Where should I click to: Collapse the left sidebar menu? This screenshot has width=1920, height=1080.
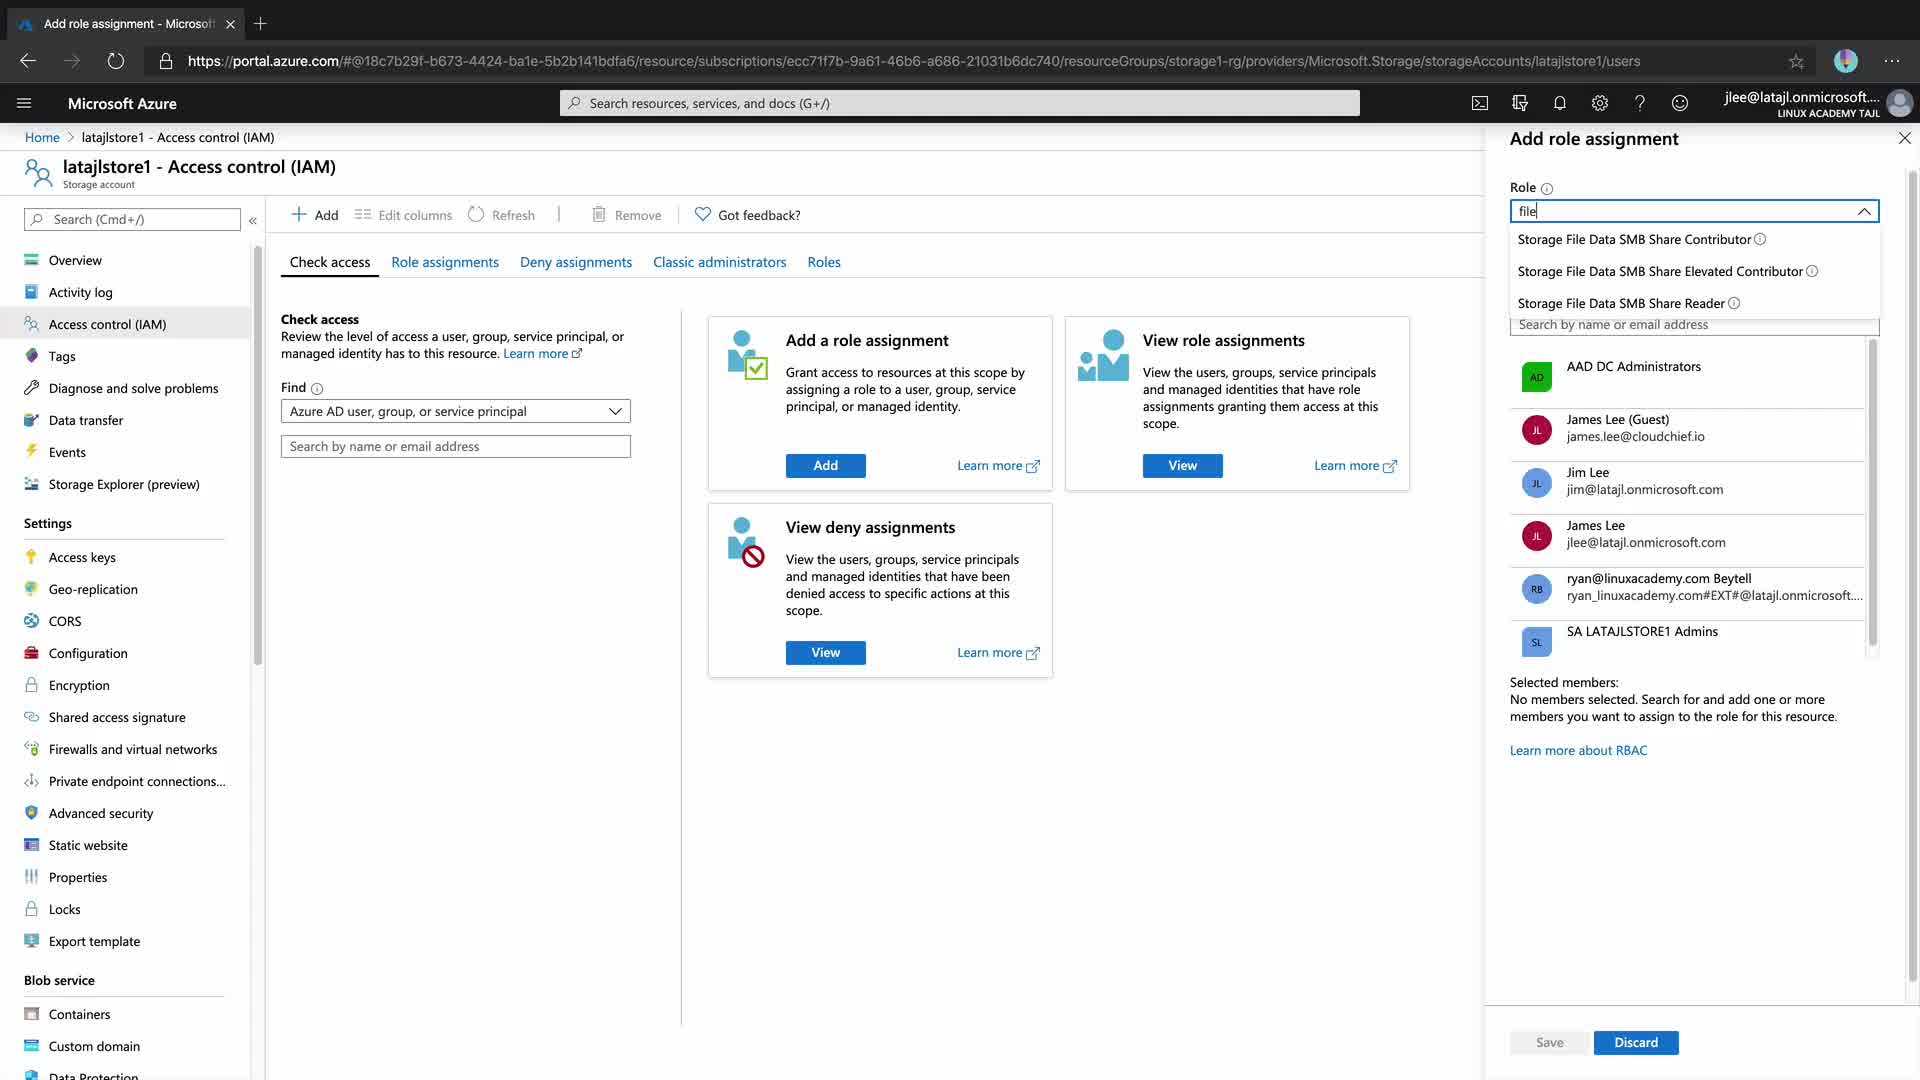[253, 220]
